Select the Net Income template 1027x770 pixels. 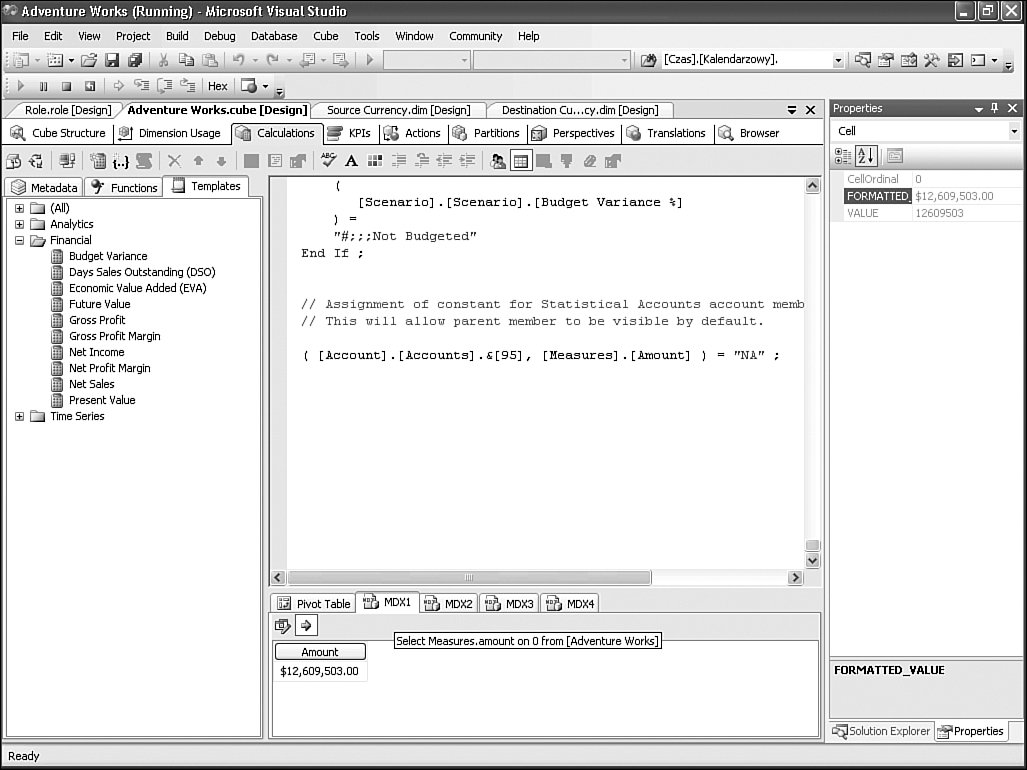(x=97, y=352)
